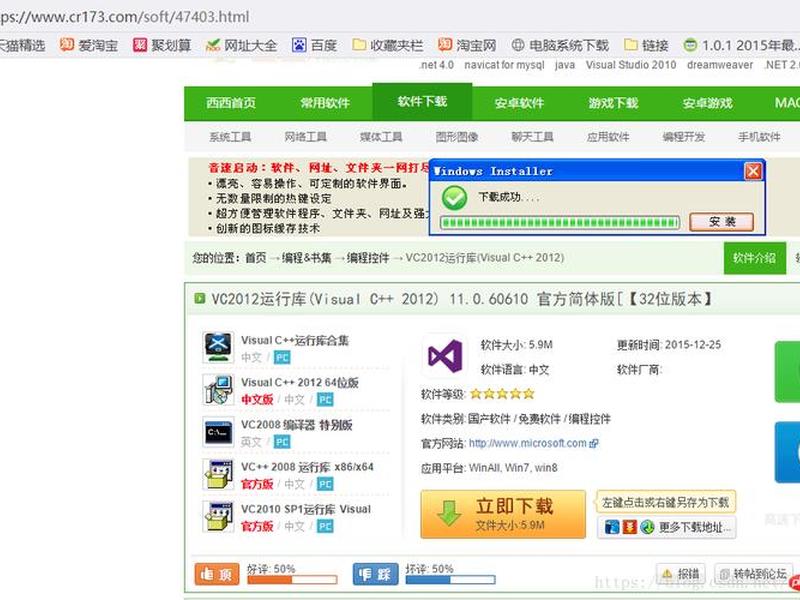This screenshot has width=800, height=600.
Task: Click the Visual Studio 2010 hot link
Action: [631, 65]
